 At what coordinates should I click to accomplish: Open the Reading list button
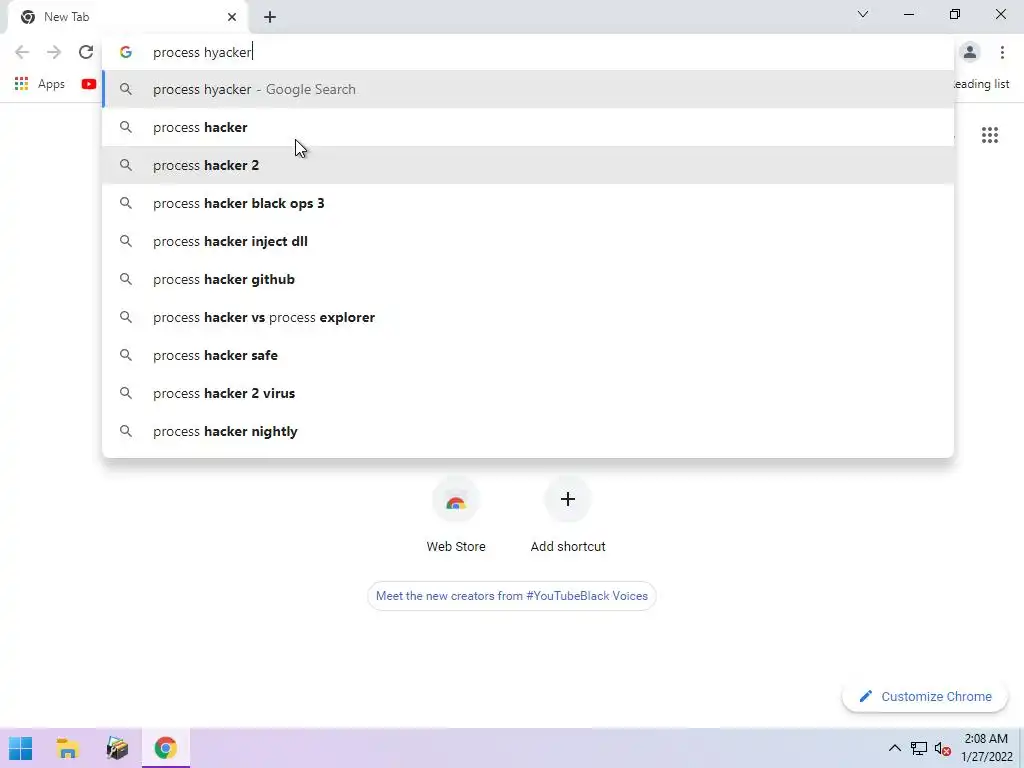tap(982, 84)
